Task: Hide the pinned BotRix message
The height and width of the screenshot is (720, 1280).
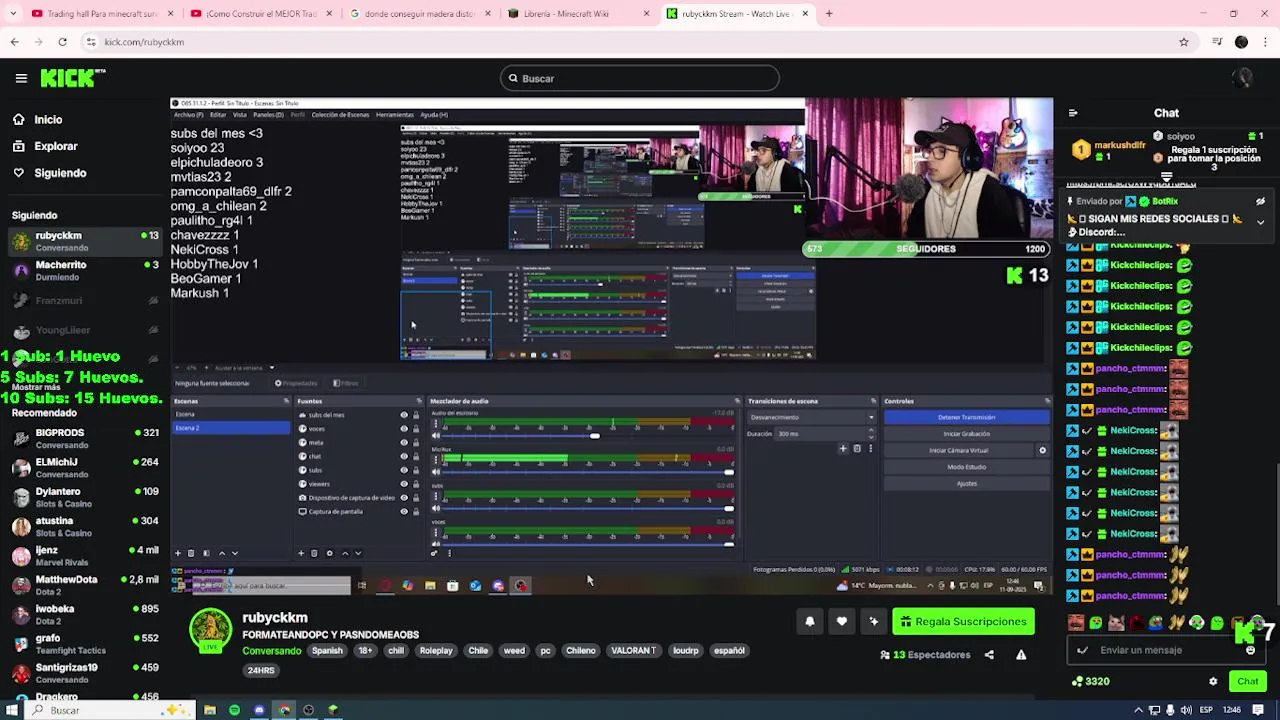Action: (x=1260, y=201)
